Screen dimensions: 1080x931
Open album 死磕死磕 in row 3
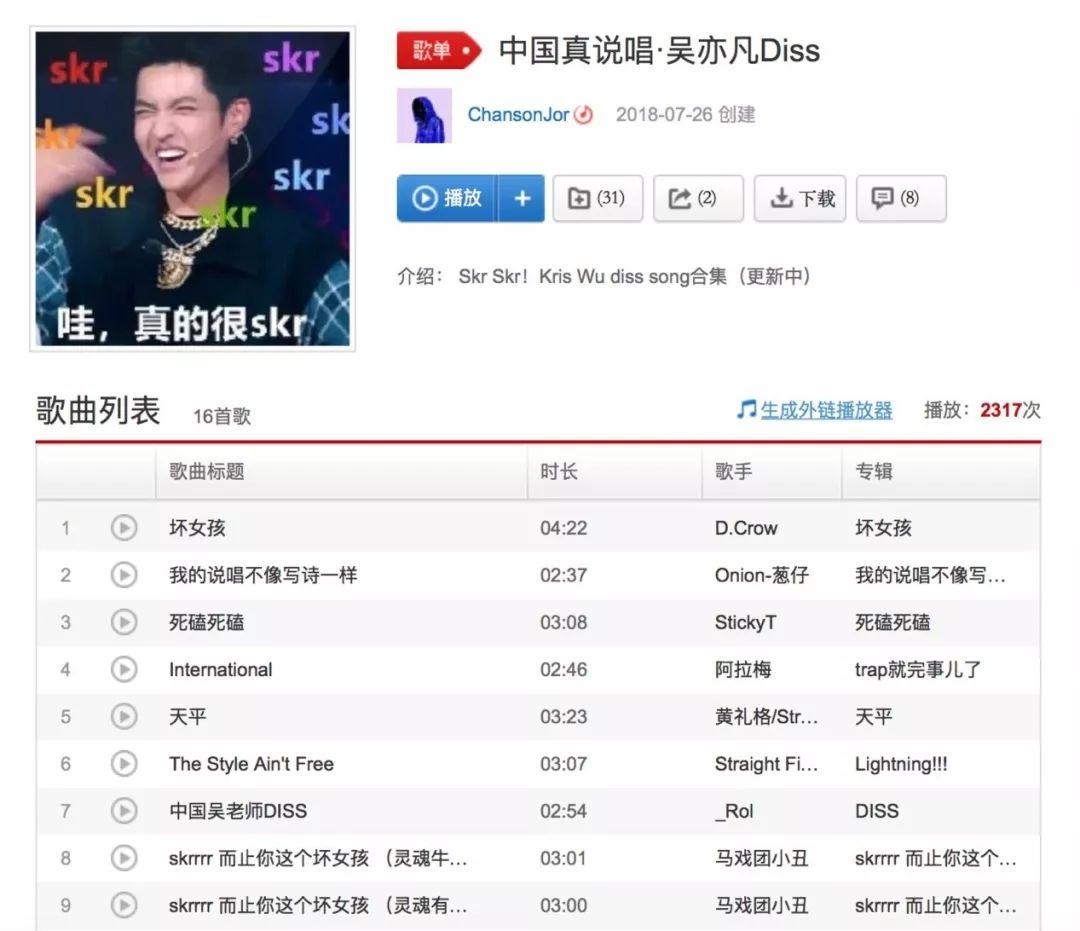coord(893,623)
